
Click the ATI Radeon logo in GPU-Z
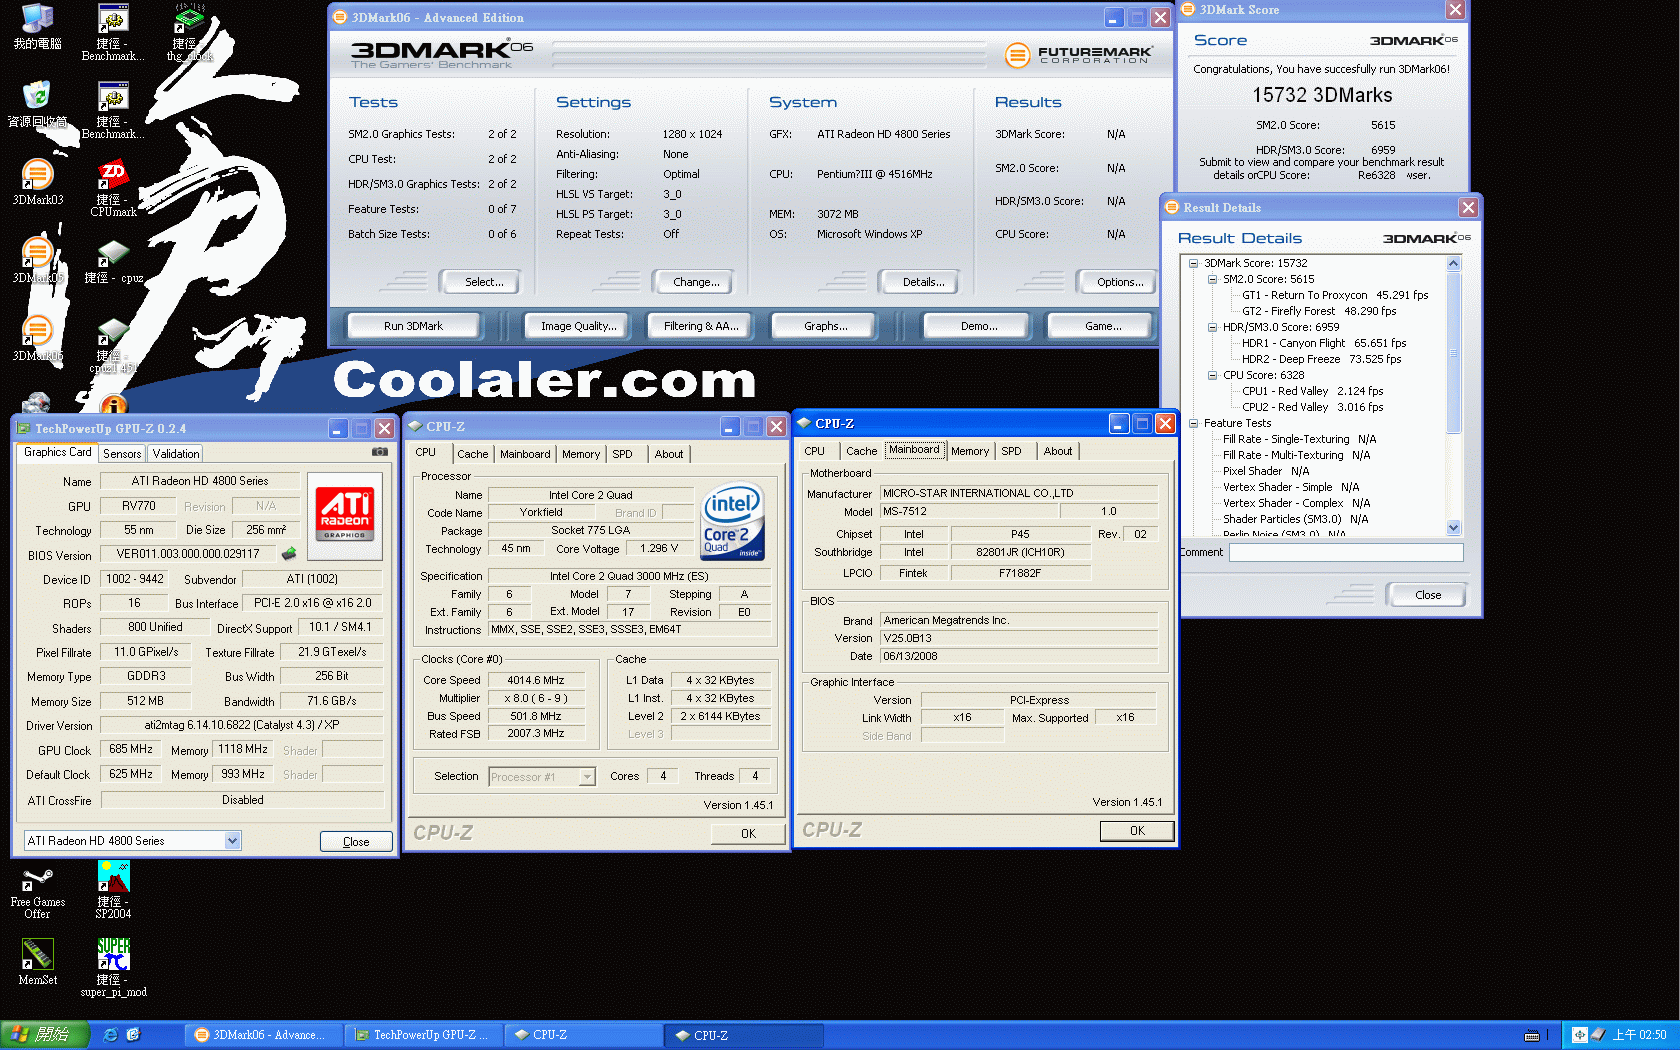pos(345,514)
